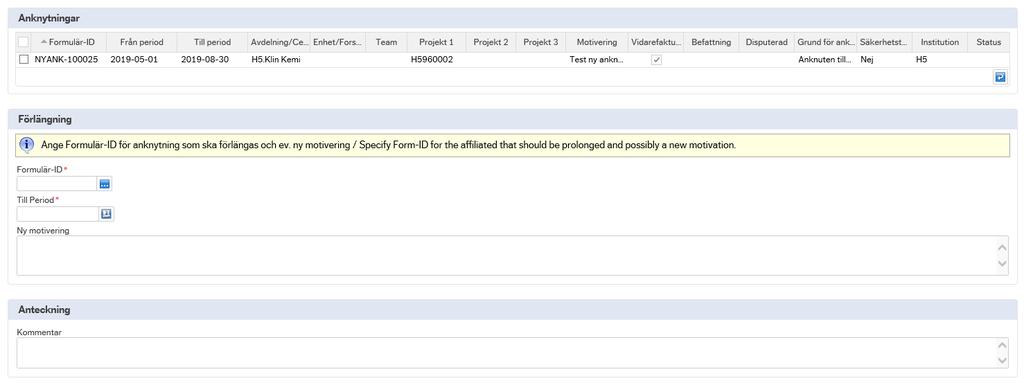The width and height of the screenshot is (1024, 383).
Task: Click the Projekt 1 column header
Action: coord(436,42)
